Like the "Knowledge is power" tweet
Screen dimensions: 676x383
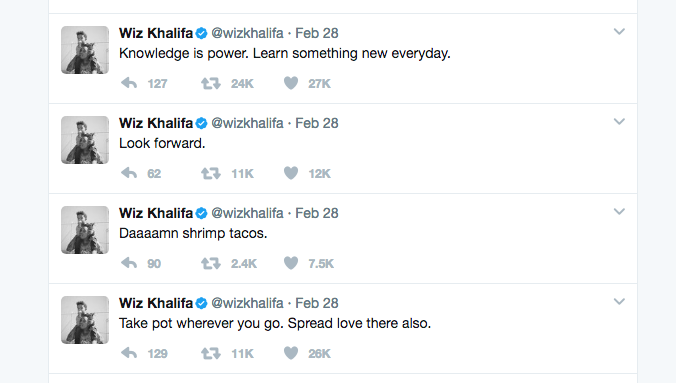pyautogui.click(x=291, y=83)
